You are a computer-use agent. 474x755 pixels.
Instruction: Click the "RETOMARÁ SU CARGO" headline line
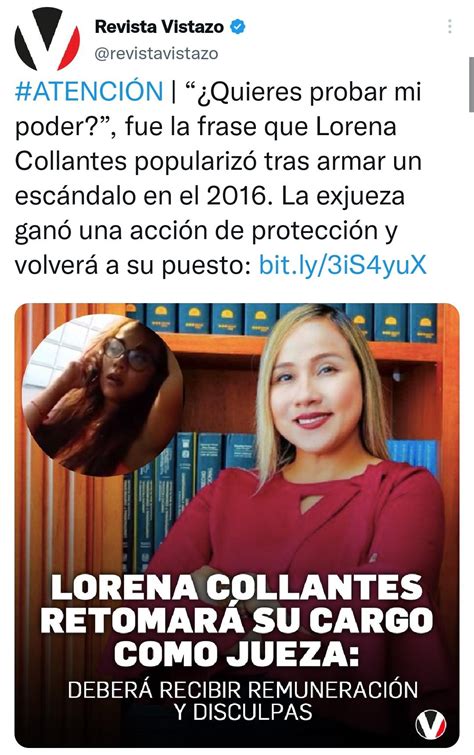(x=237, y=621)
